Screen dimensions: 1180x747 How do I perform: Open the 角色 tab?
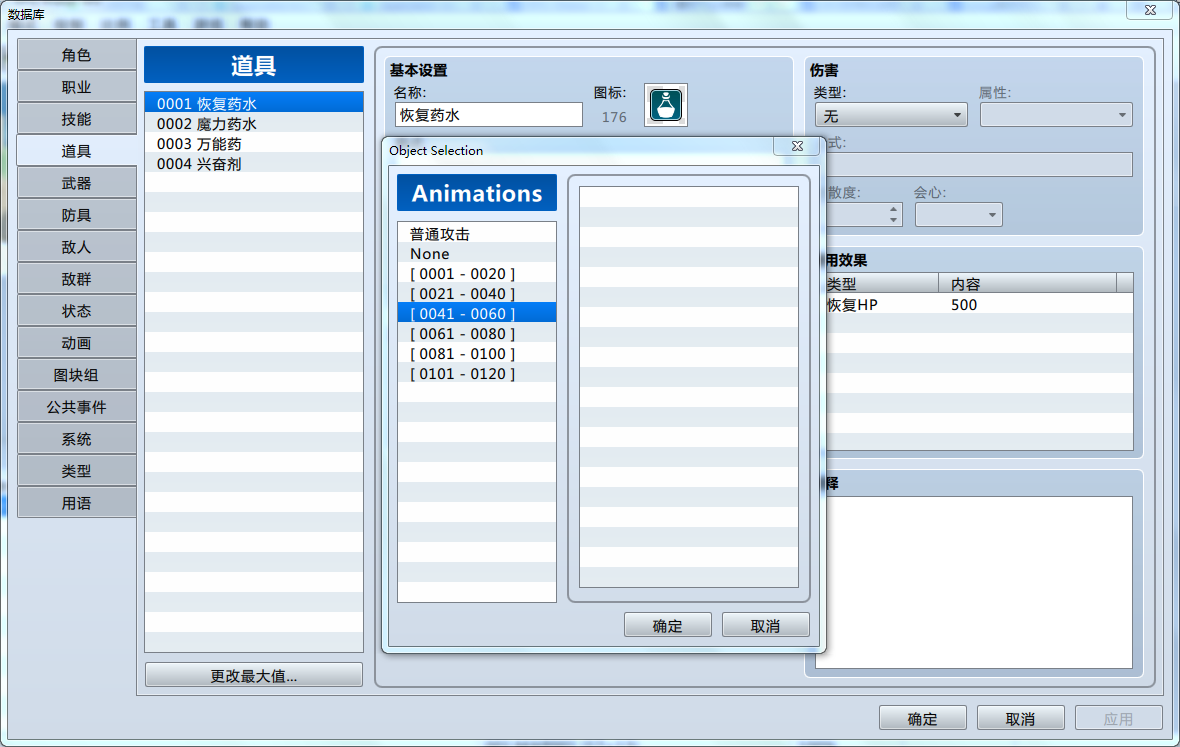(x=77, y=55)
